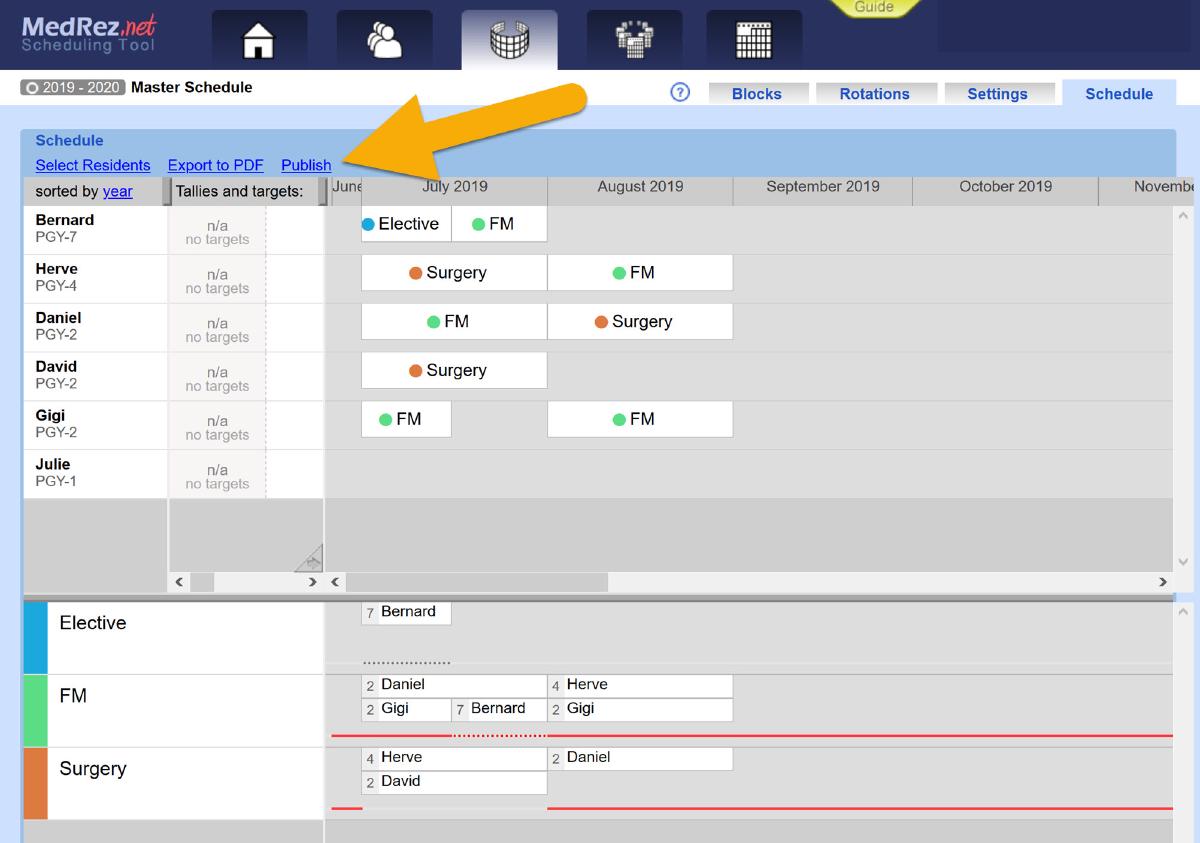Open the Home page via house icon

click(x=259, y=41)
